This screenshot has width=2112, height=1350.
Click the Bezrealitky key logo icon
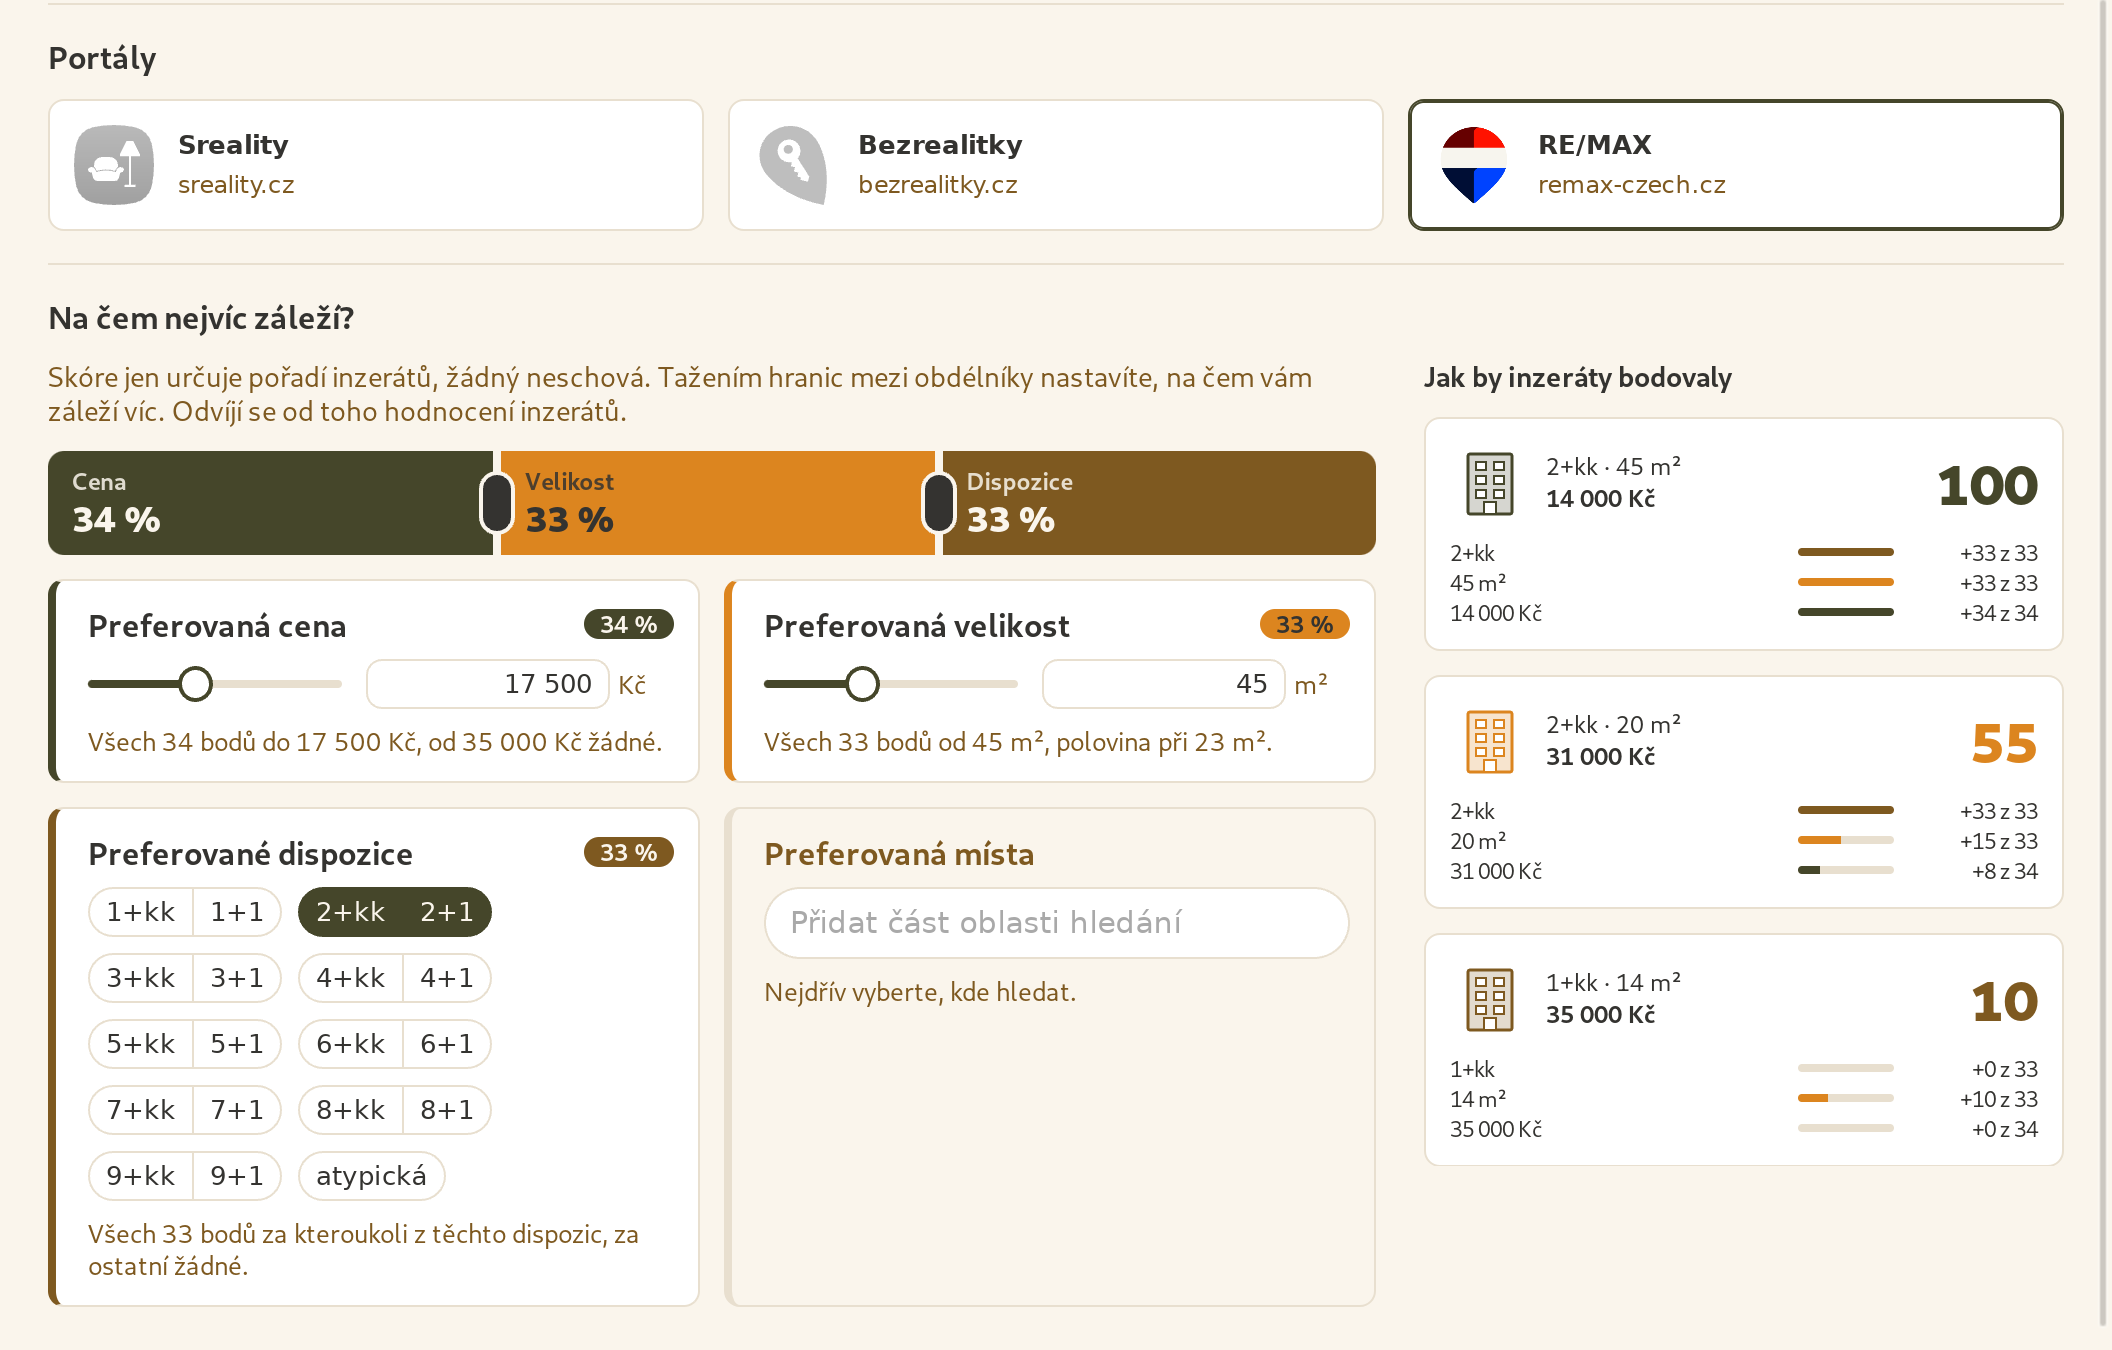794,165
